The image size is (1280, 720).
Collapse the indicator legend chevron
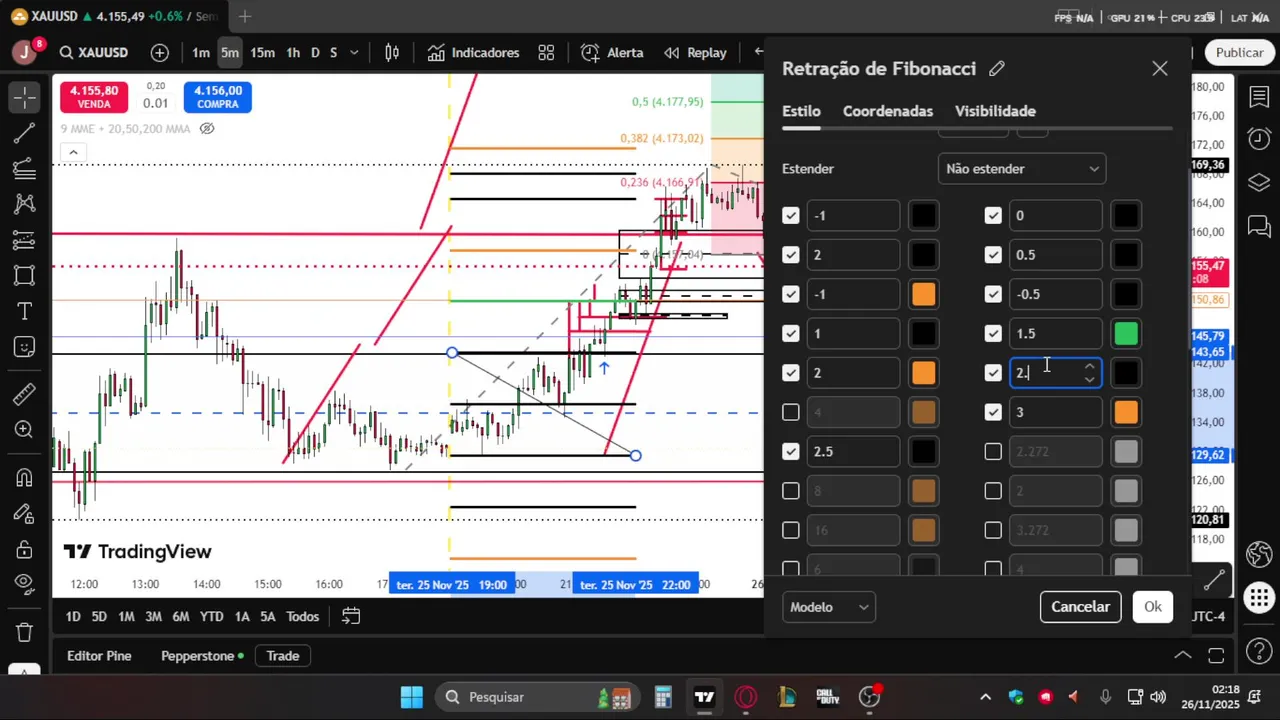click(x=73, y=153)
